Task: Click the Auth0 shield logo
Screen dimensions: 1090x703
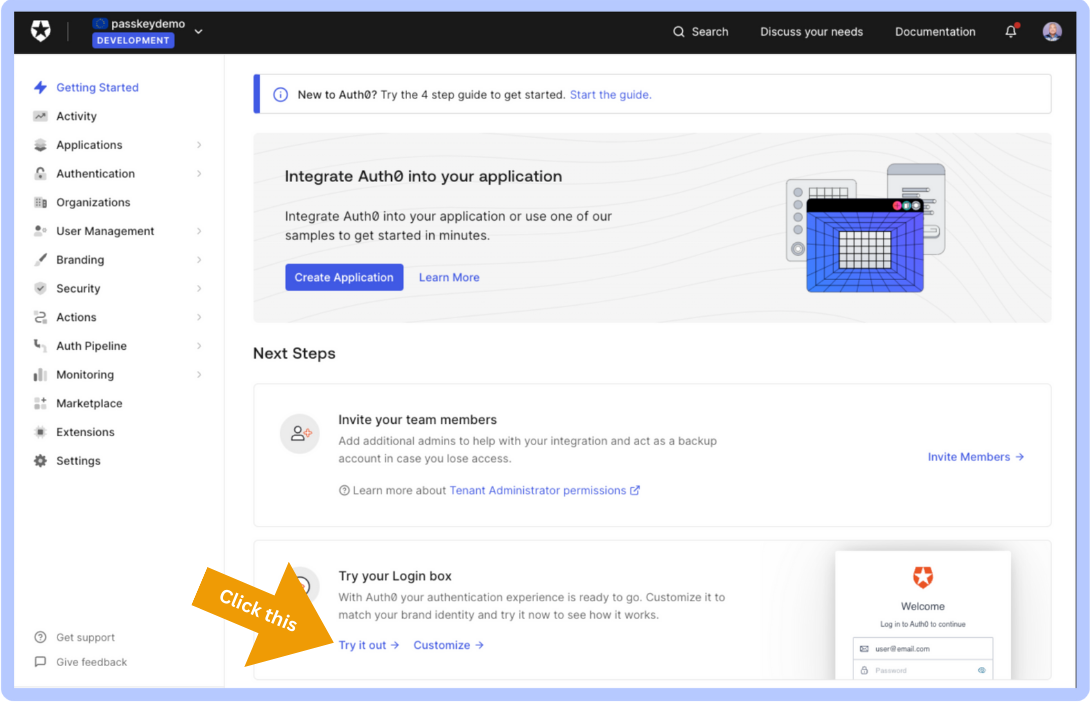Action: pyautogui.click(x=40, y=31)
